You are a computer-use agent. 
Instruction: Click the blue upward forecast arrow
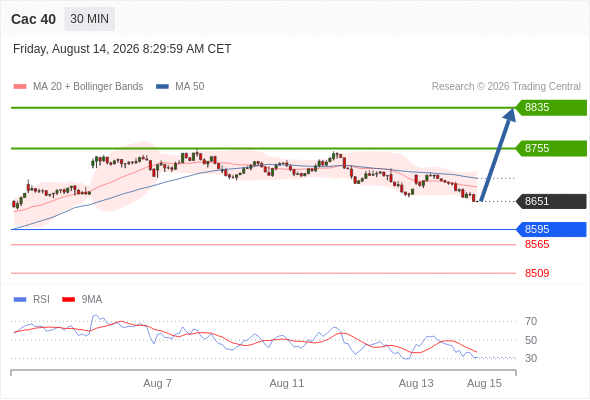(497, 155)
